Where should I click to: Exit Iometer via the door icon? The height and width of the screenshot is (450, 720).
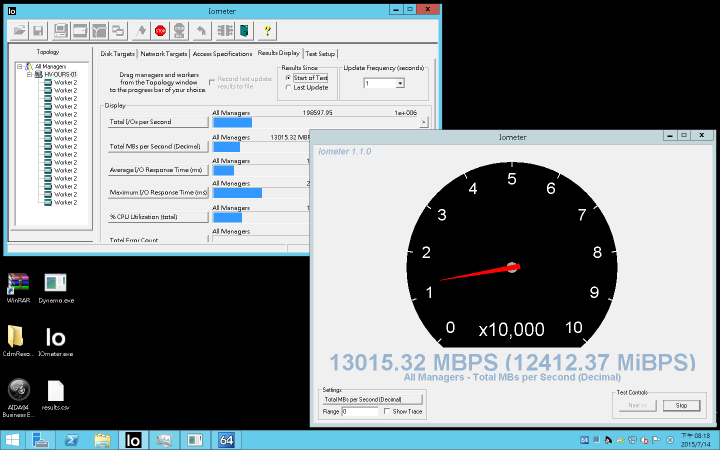244,31
